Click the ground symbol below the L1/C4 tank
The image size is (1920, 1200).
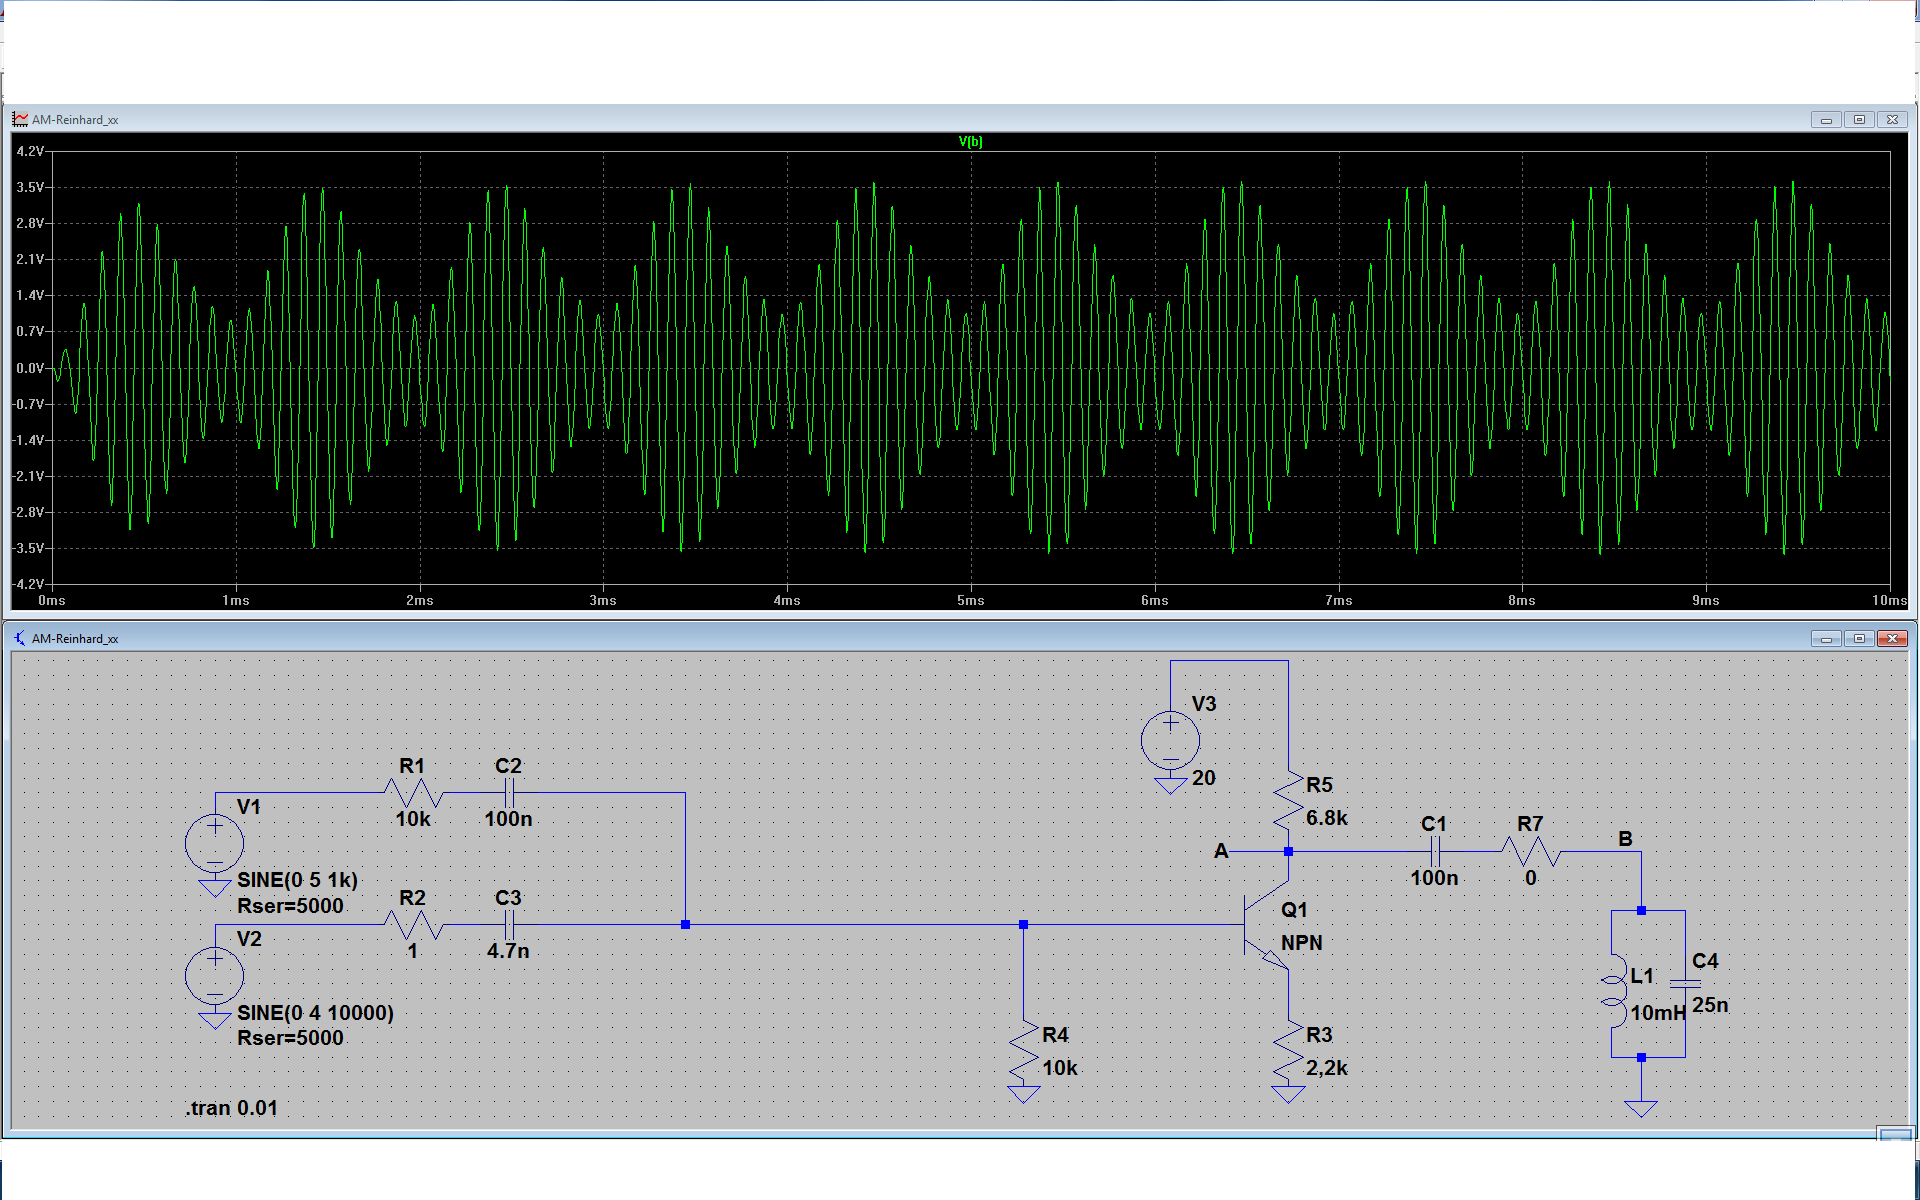tap(1641, 1108)
